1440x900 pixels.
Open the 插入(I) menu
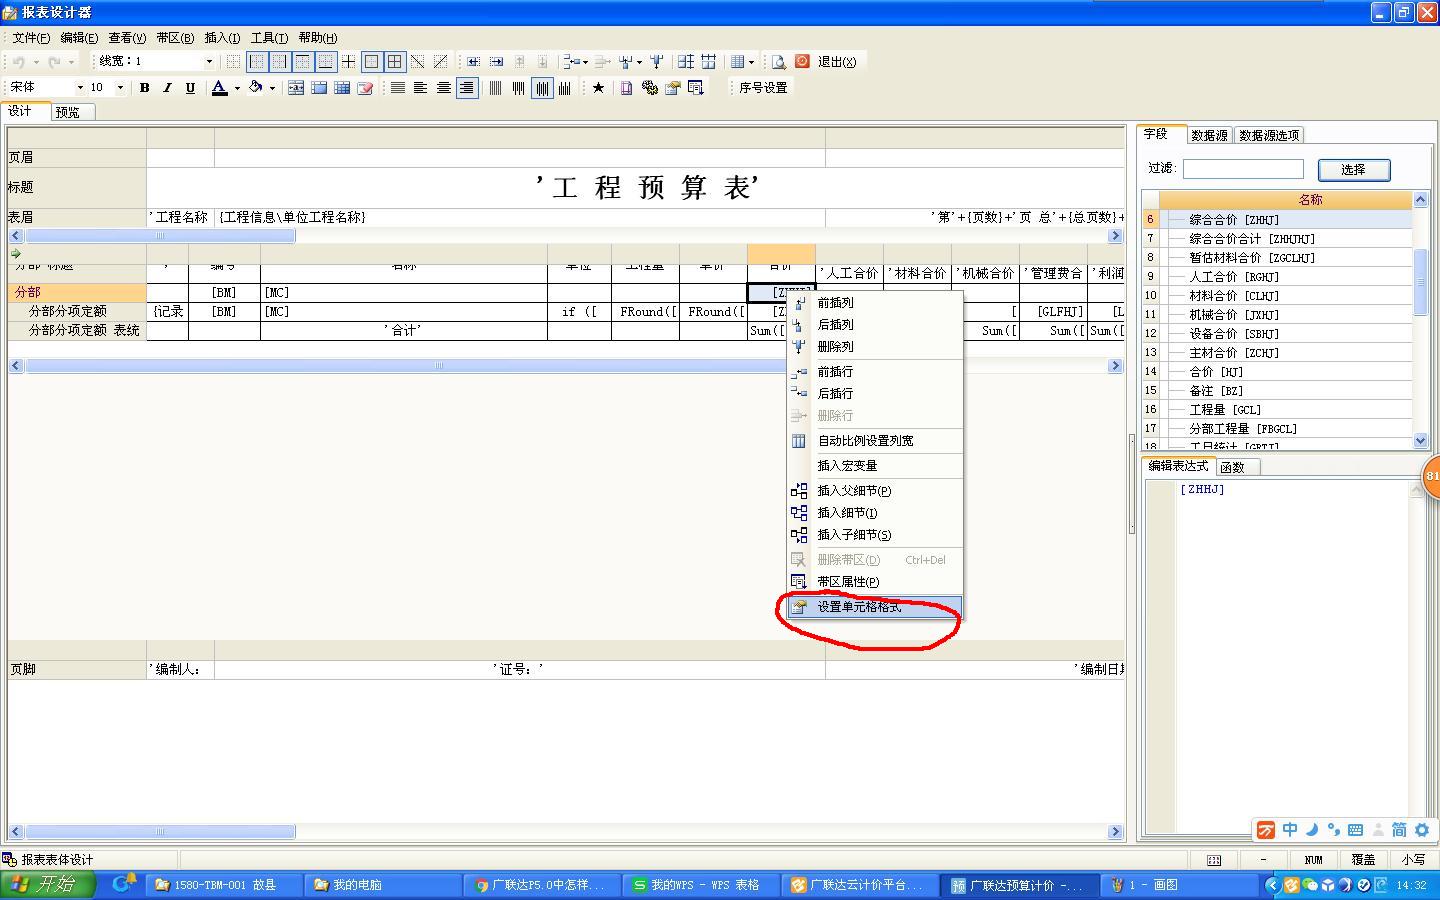coord(222,38)
